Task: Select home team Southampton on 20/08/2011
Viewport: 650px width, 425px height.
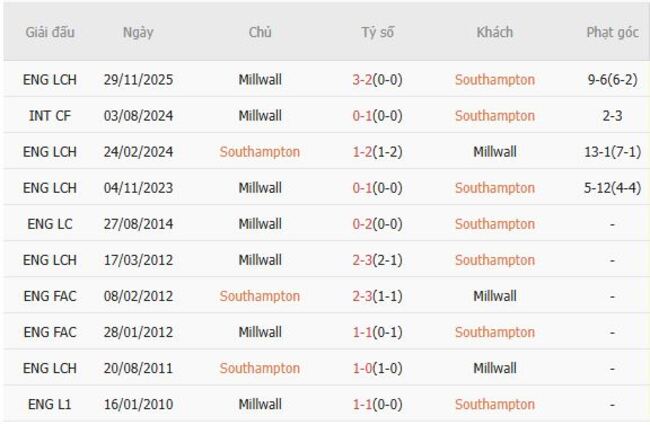Action: 259,368
